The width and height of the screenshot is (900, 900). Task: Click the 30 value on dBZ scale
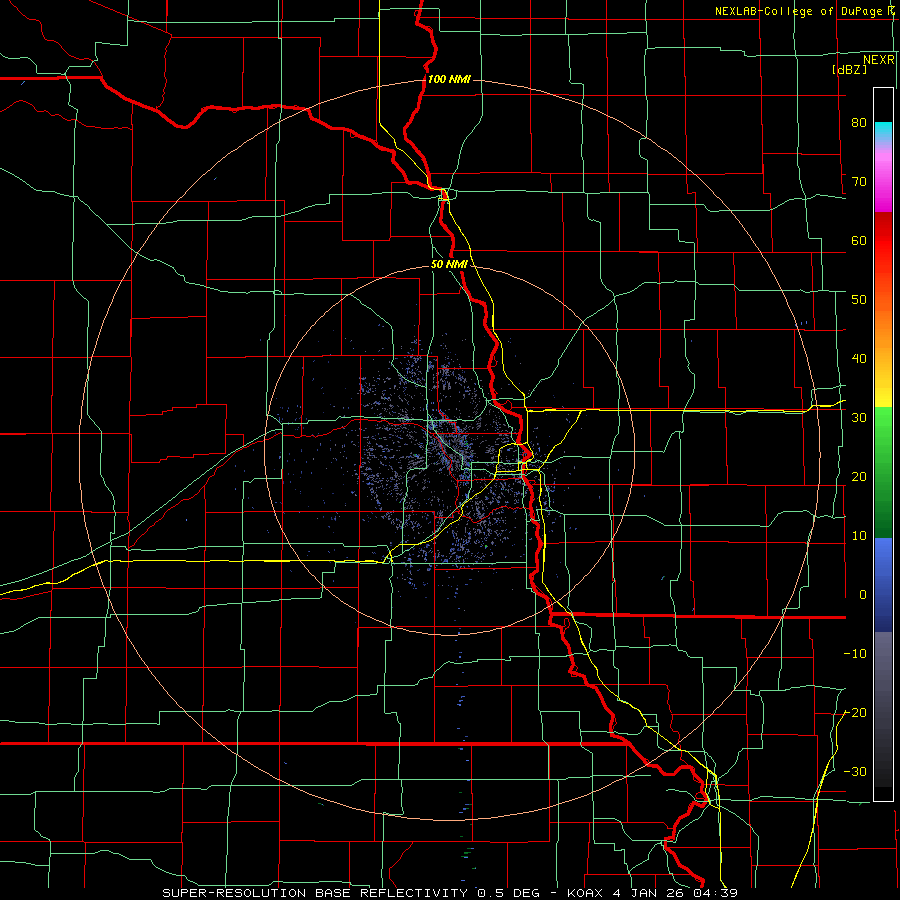click(x=859, y=418)
